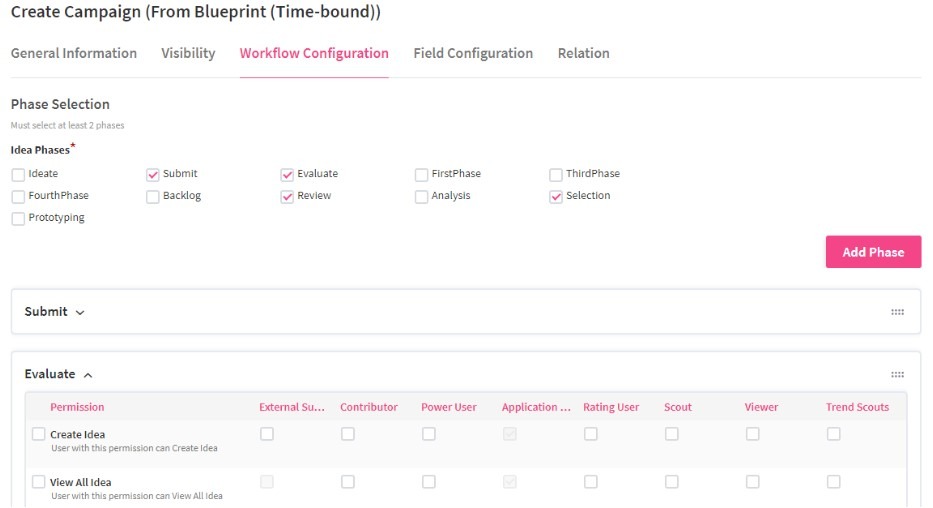933x508 pixels.
Task: Tick the Prototyping phase checkbox
Action: 18,219
